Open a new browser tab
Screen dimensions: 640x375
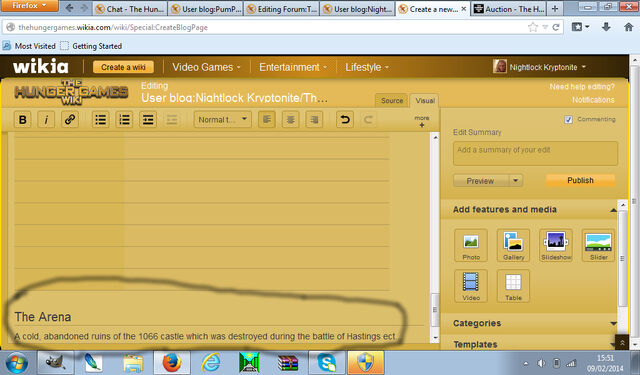click(x=555, y=9)
